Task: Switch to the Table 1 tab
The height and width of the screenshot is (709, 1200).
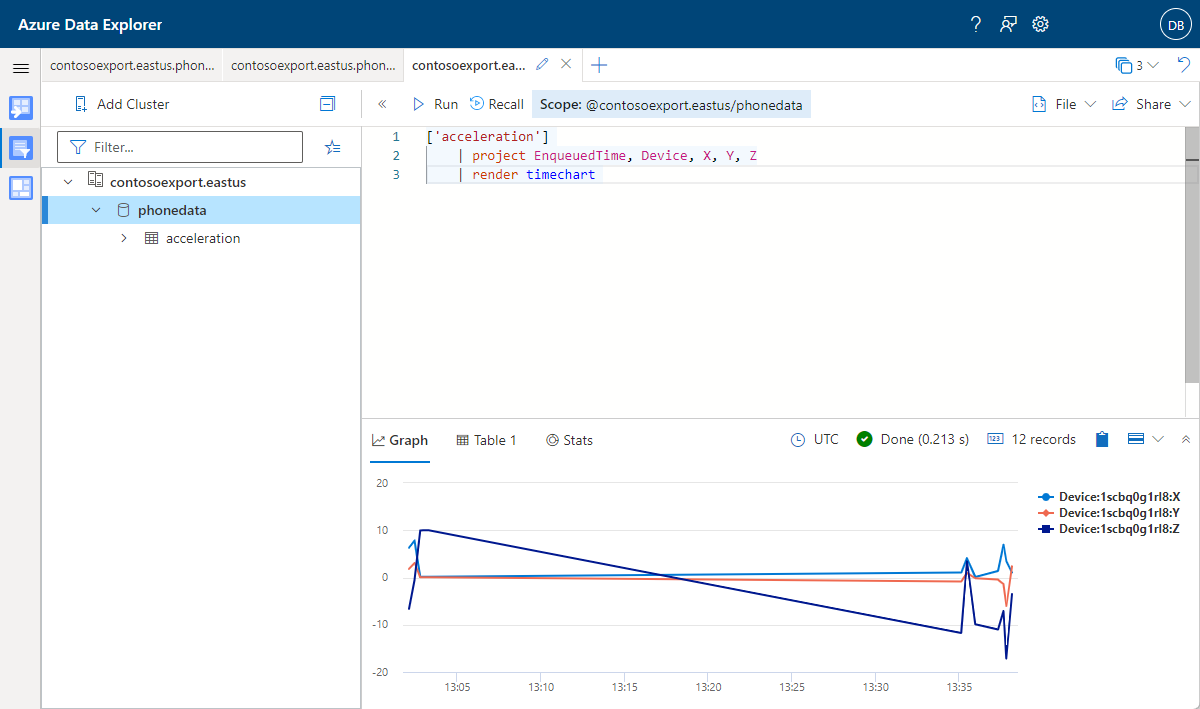Action: [x=486, y=440]
